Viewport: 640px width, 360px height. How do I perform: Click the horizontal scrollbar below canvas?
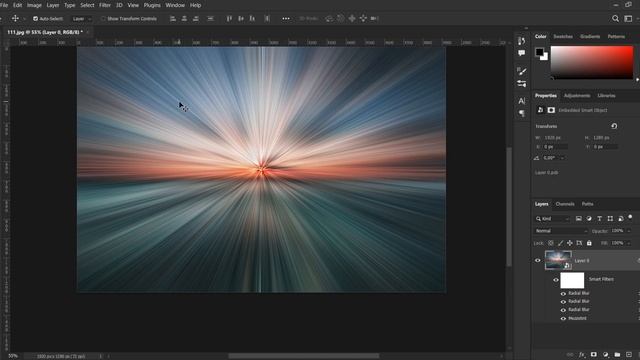(x=303, y=356)
